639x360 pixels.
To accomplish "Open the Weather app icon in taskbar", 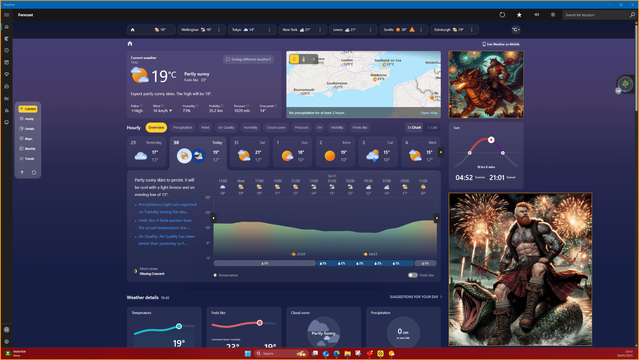I will click(x=391, y=353).
